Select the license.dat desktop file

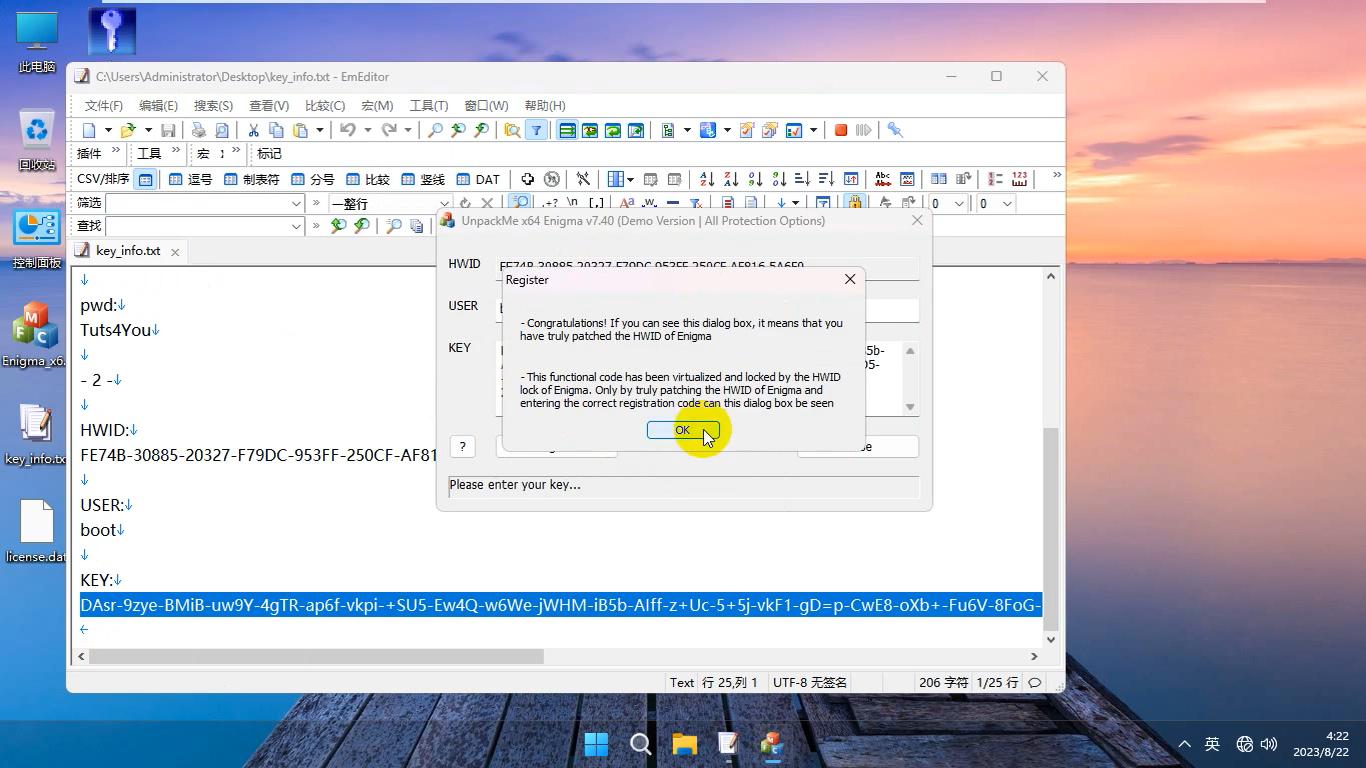(x=36, y=532)
